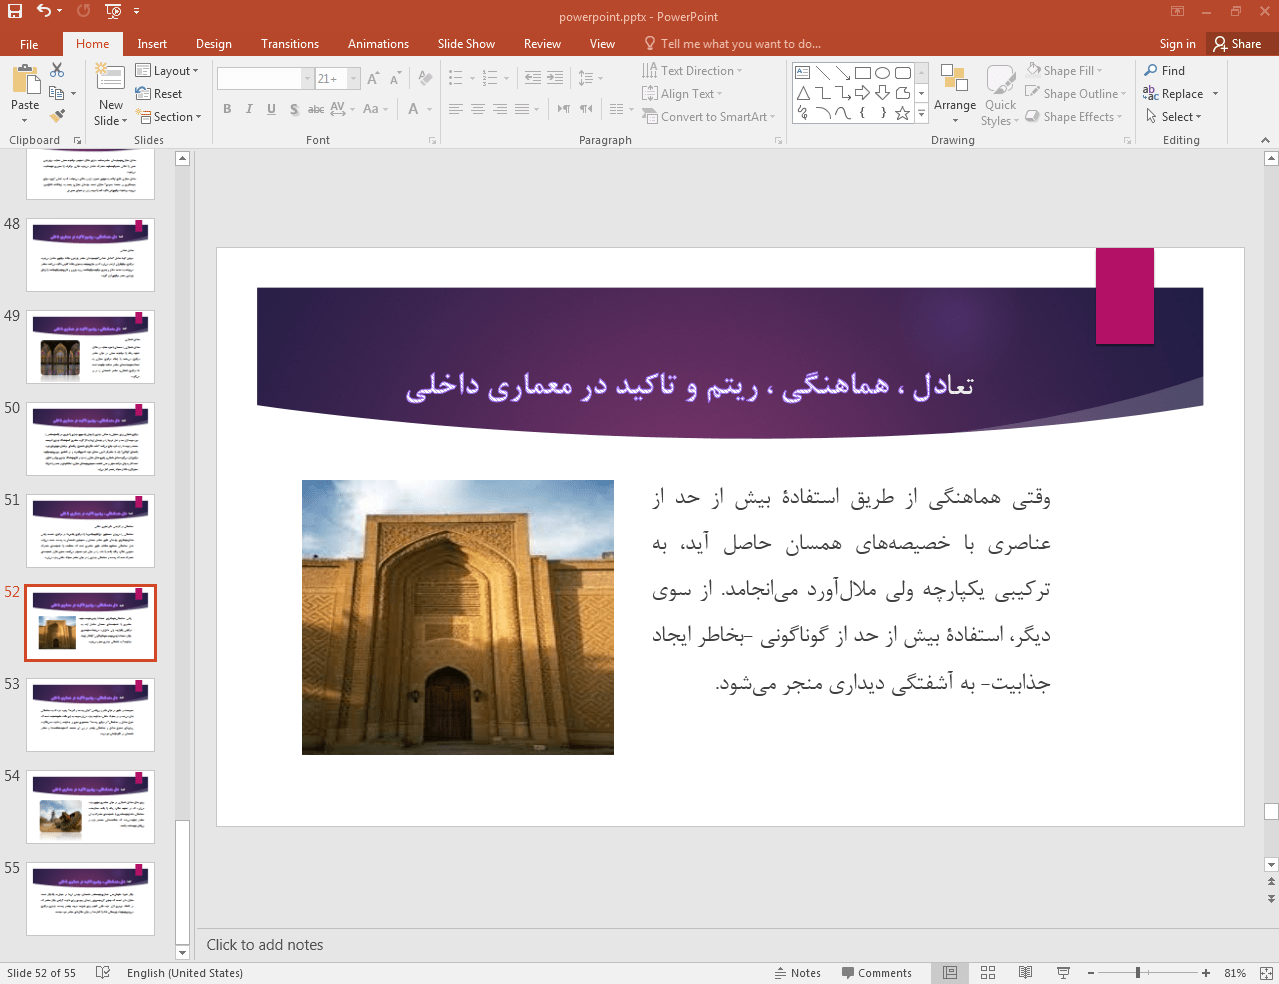Toggle Justify paragraph alignment
This screenshot has height=984, width=1279.
[x=522, y=109]
